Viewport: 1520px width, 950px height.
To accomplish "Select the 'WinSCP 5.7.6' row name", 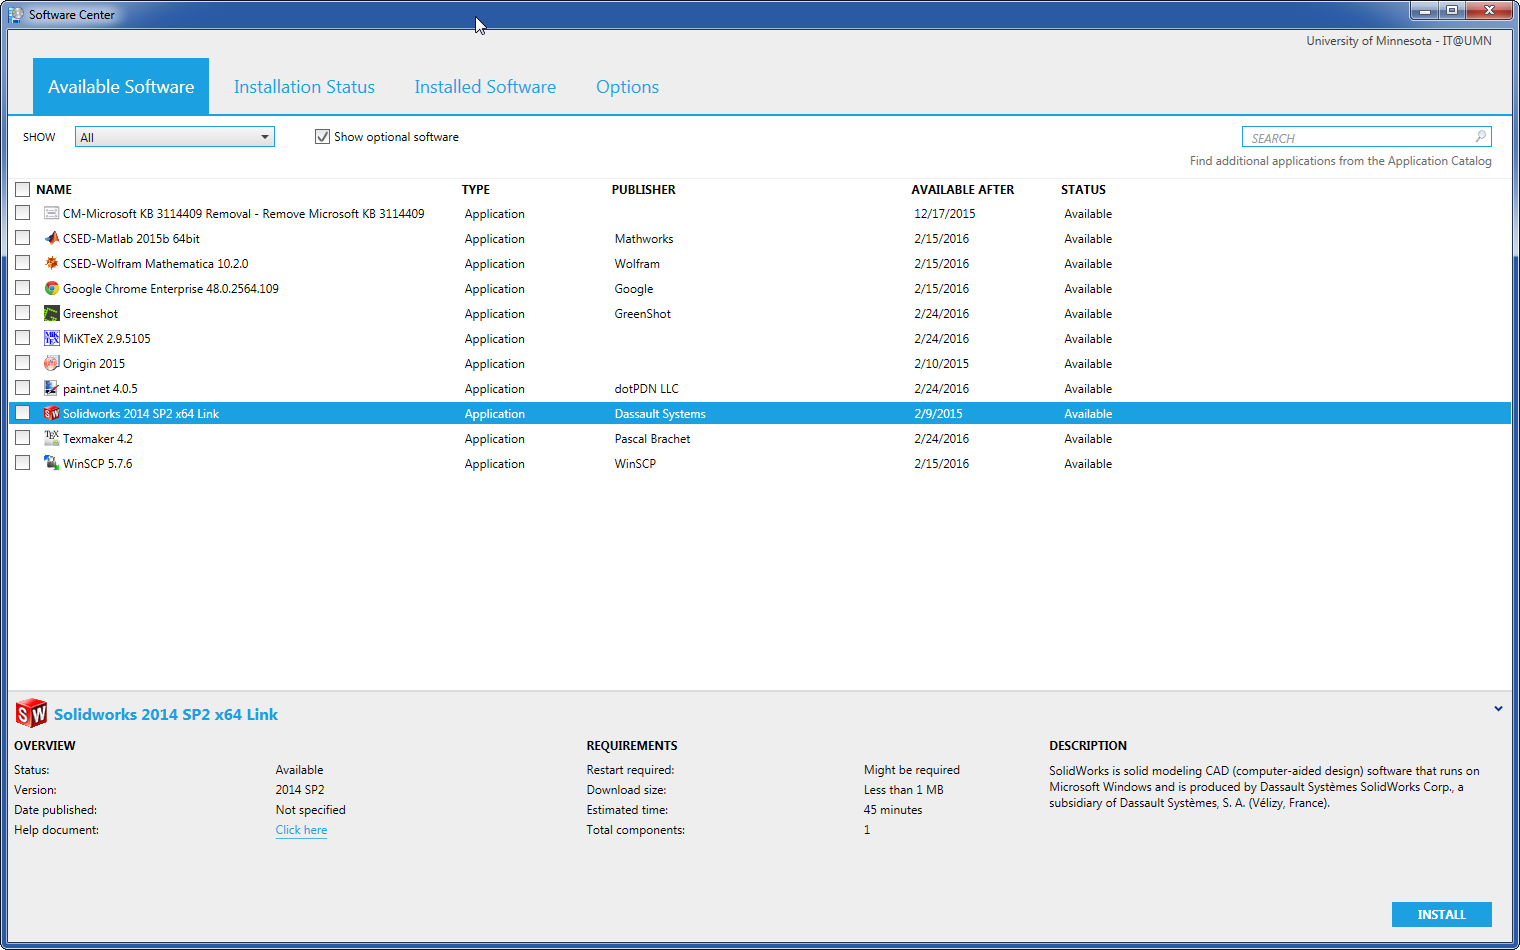I will point(97,464).
